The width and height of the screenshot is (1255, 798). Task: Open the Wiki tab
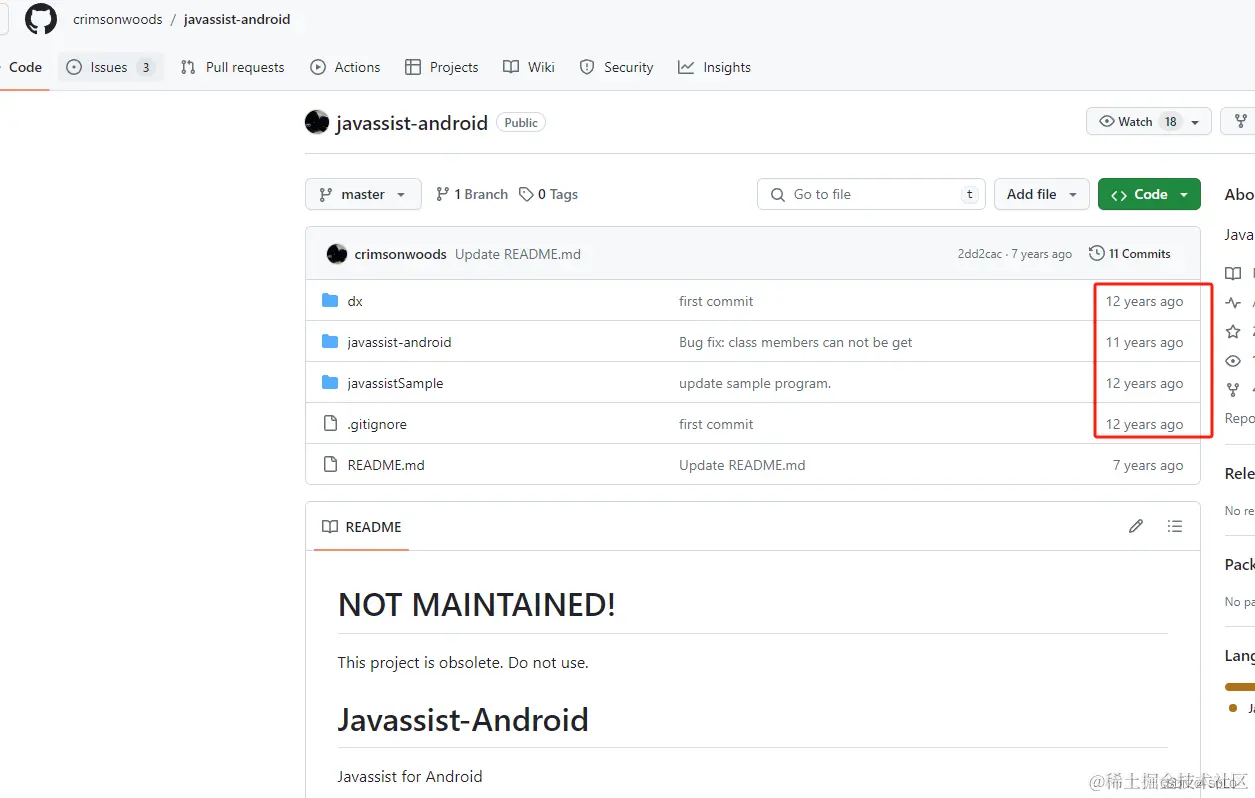tap(529, 67)
